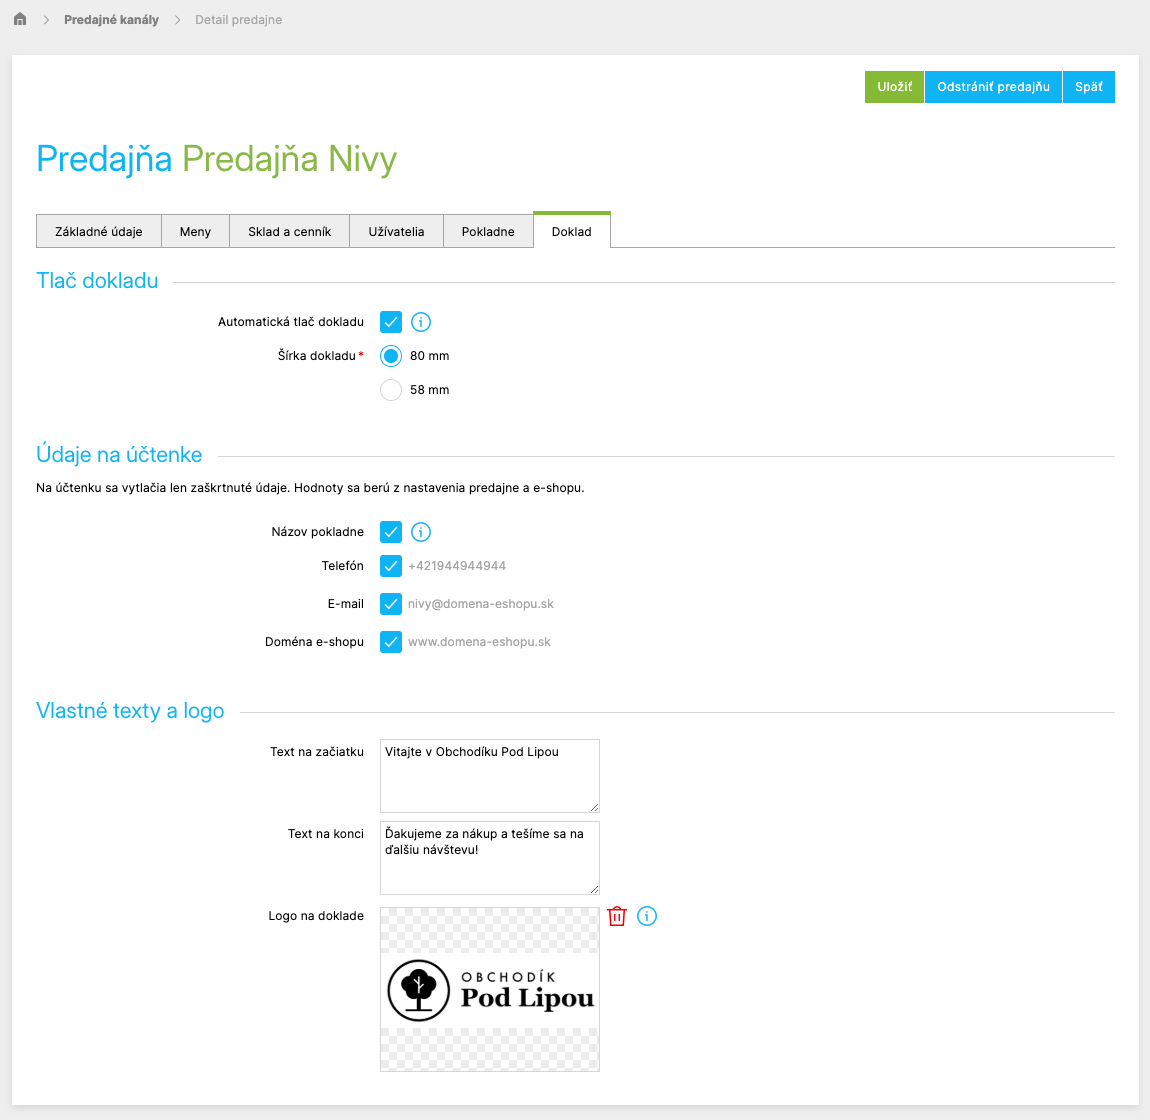Save changes with the Uložiť button

(x=894, y=87)
